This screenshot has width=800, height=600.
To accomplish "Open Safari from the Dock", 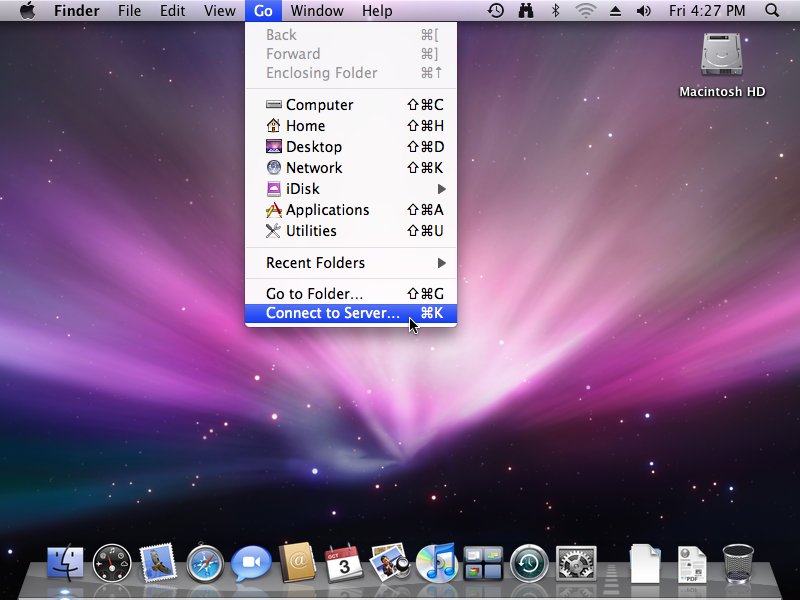I will pyautogui.click(x=204, y=564).
